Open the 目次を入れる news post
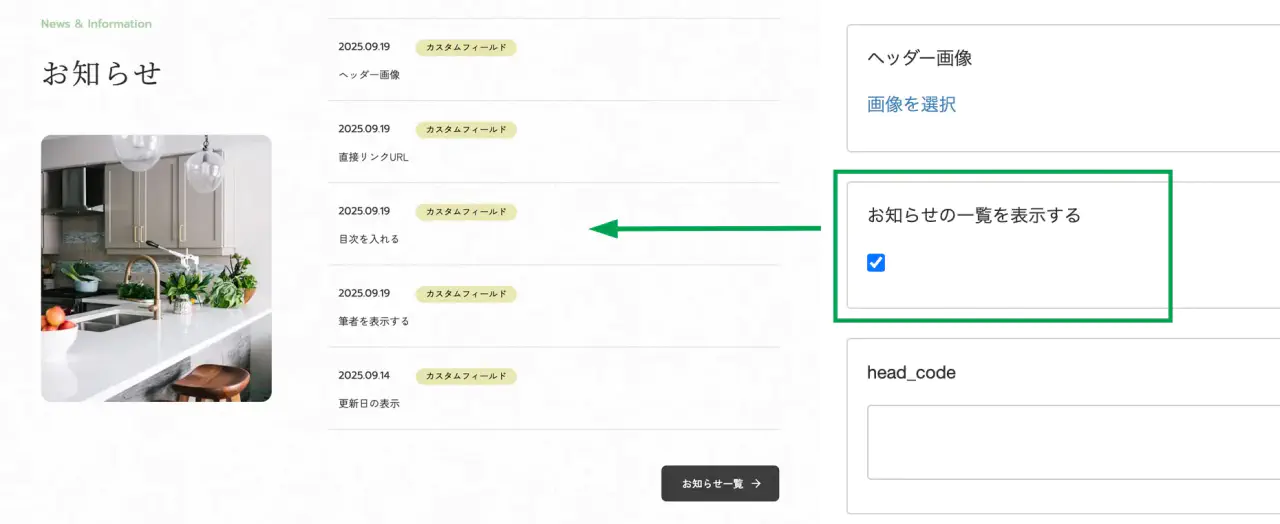Image resolution: width=1280 pixels, height=524 pixels. [x=369, y=239]
